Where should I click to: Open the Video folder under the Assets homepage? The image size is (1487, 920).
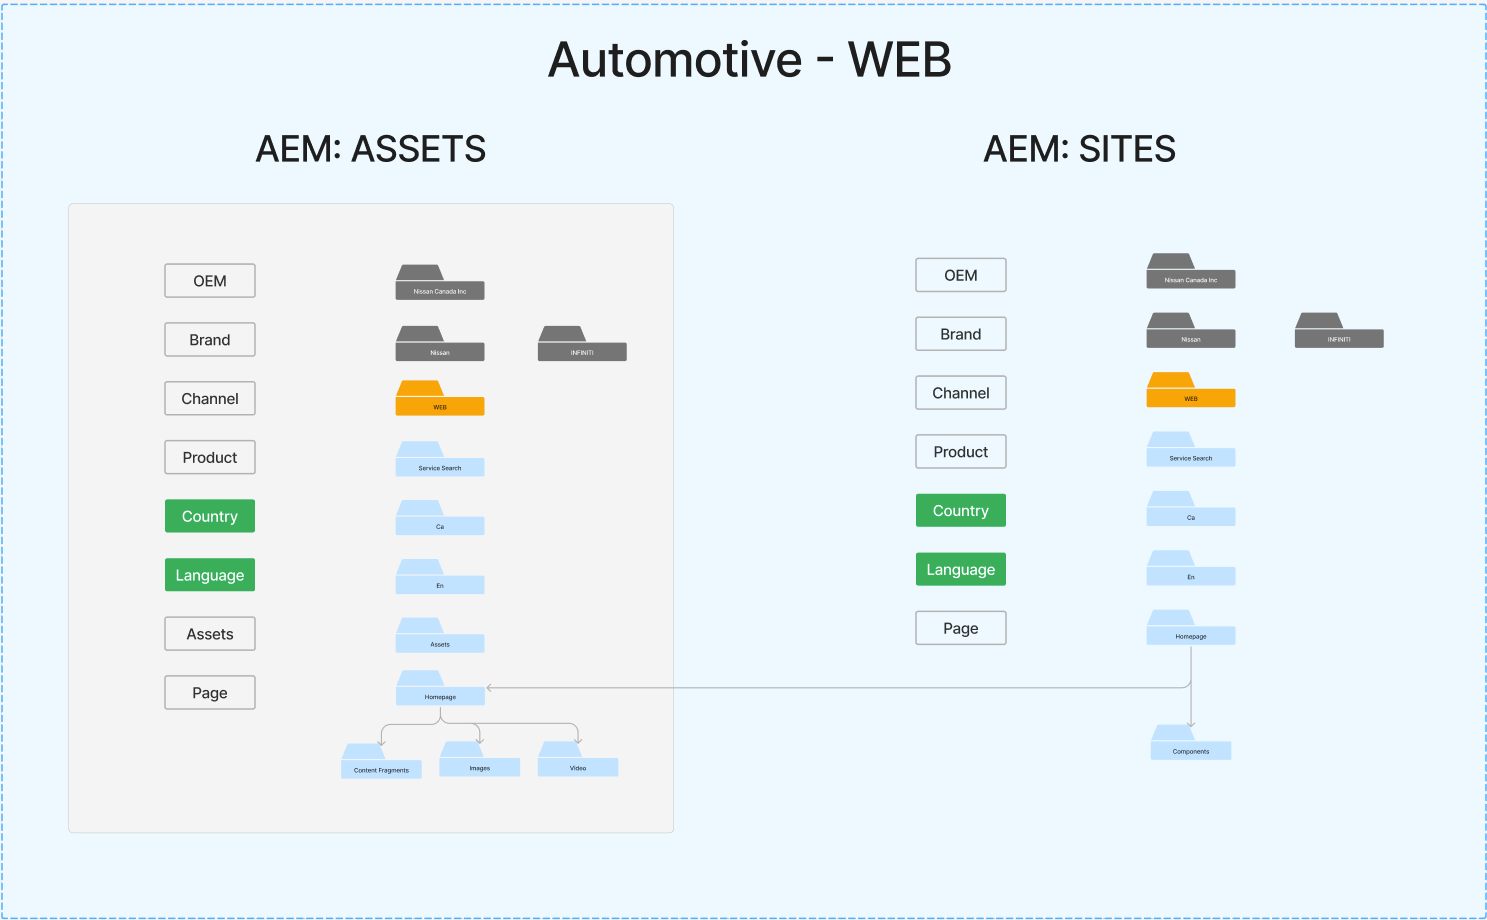[x=578, y=761]
